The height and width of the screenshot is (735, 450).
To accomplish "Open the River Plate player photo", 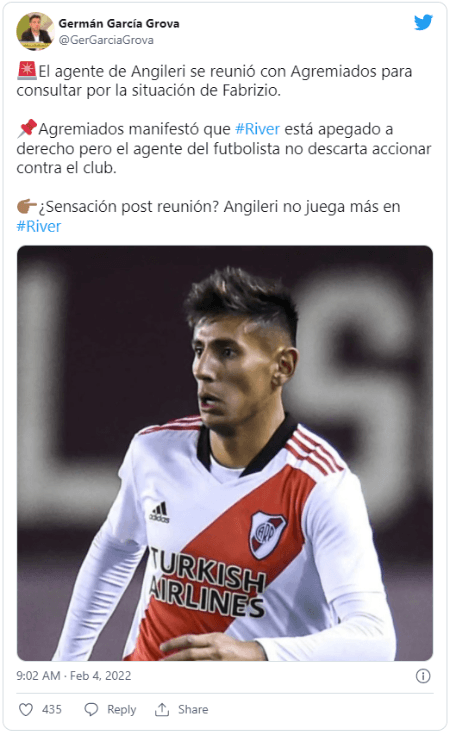I will click(x=225, y=453).
